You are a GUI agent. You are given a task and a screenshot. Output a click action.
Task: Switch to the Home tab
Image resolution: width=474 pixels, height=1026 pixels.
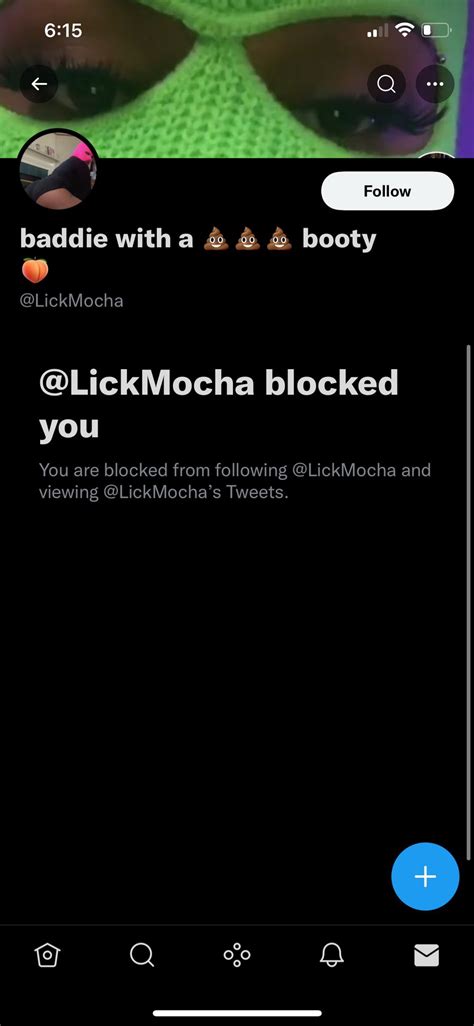coord(48,956)
